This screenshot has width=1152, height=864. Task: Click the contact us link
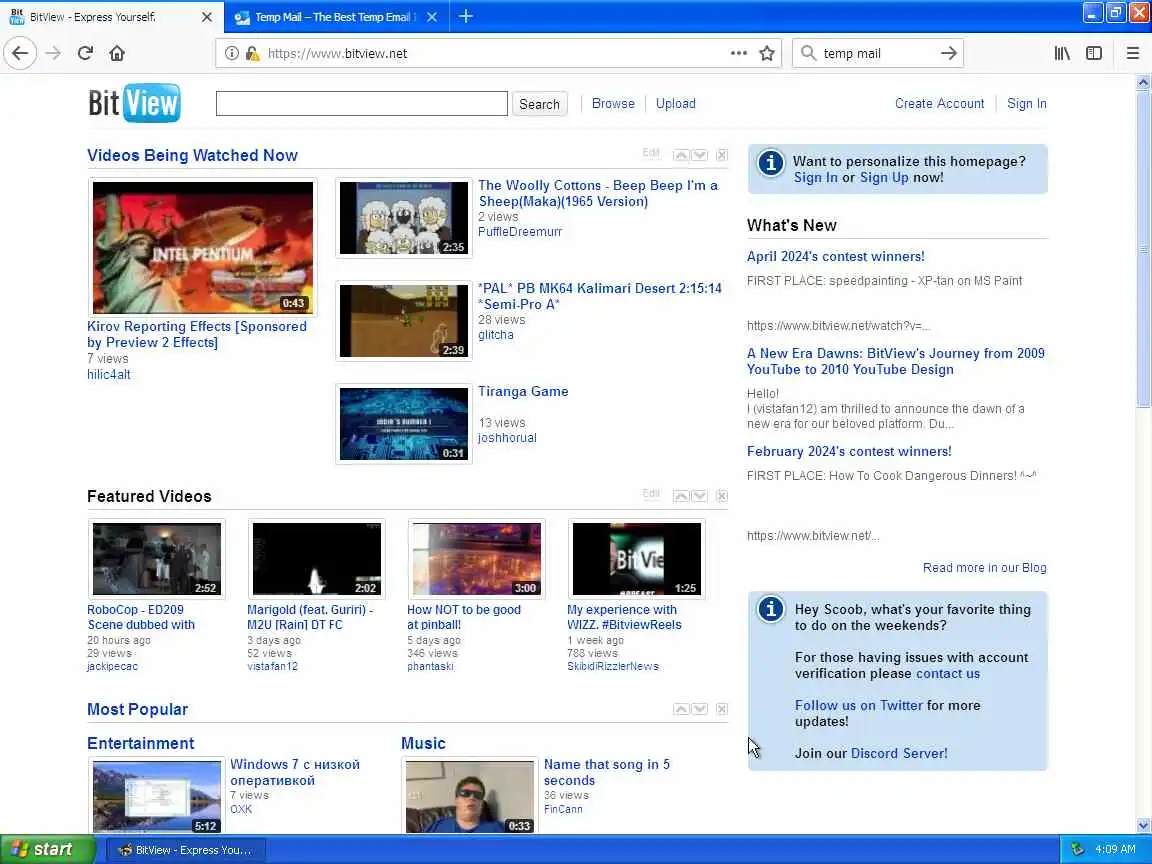(x=948, y=674)
